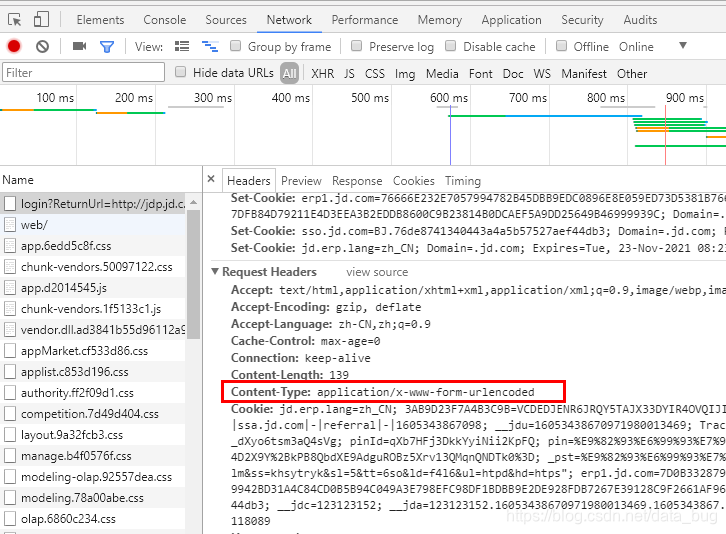This screenshot has width=726, height=534.
Task: Open the Audits panel
Action: 640,20
